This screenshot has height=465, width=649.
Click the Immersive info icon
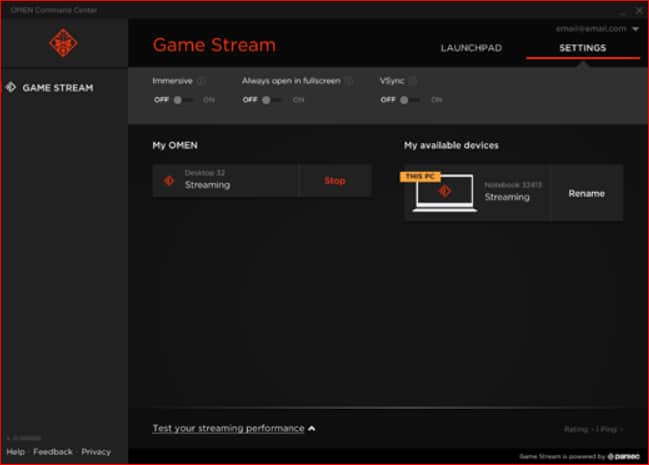[x=201, y=80]
